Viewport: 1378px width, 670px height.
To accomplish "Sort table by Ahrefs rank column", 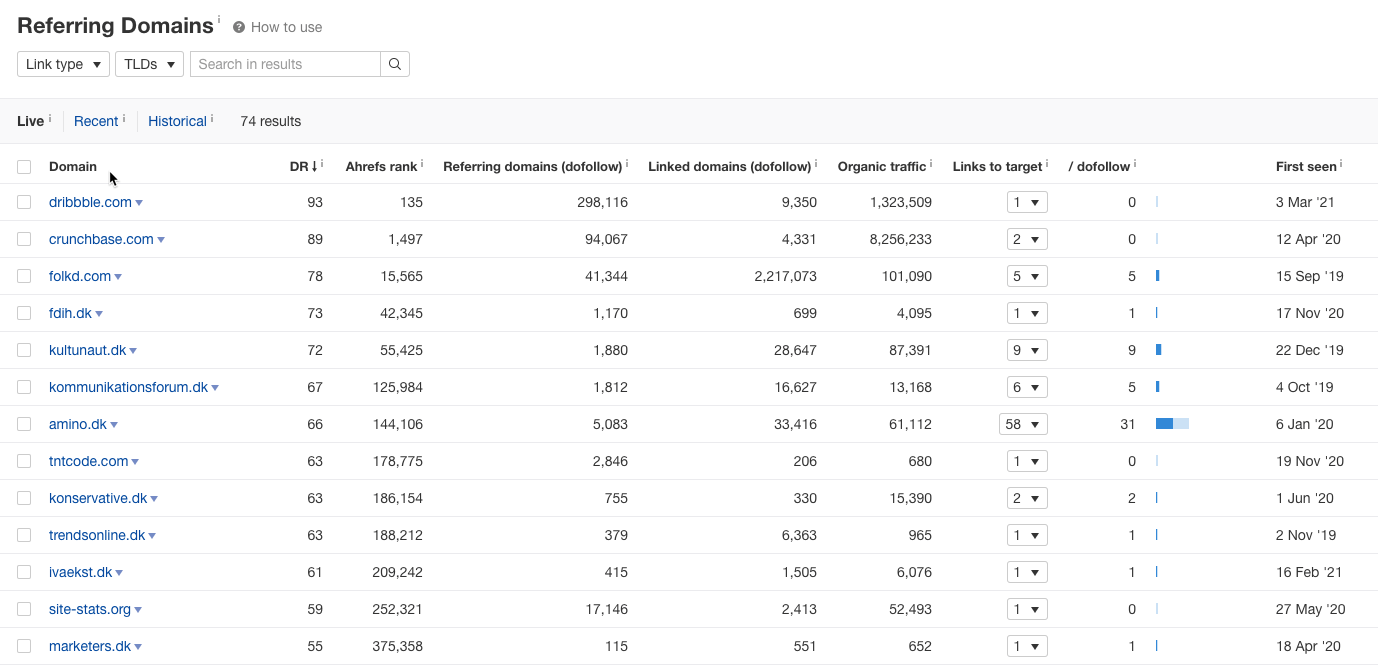I will pyautogui.click(x=381, y=167).
